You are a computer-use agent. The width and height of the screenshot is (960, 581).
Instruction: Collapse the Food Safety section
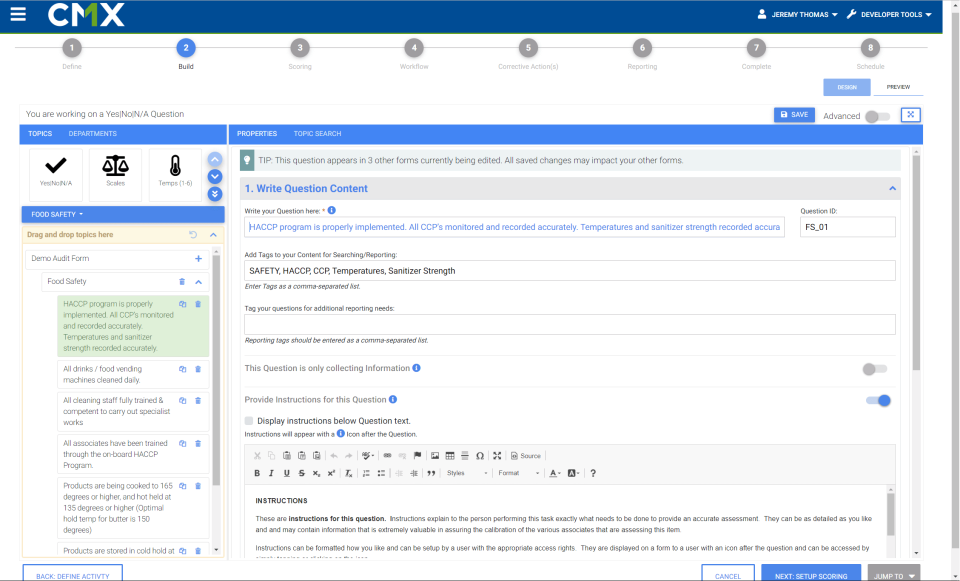[x=198, y=282]
